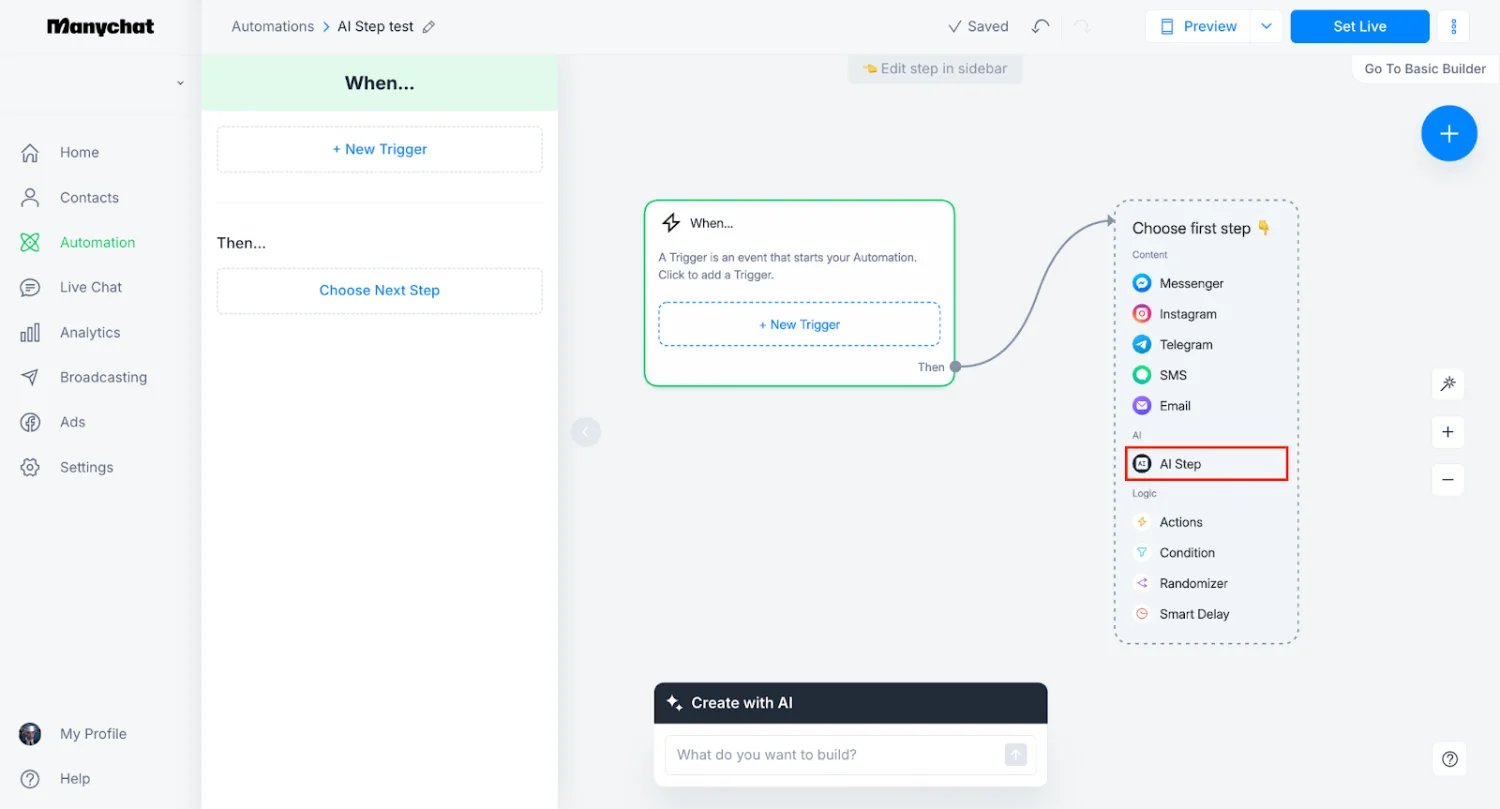Edit automation name with pencil icon
1500x809 pixels.
[x=429, y=27]
